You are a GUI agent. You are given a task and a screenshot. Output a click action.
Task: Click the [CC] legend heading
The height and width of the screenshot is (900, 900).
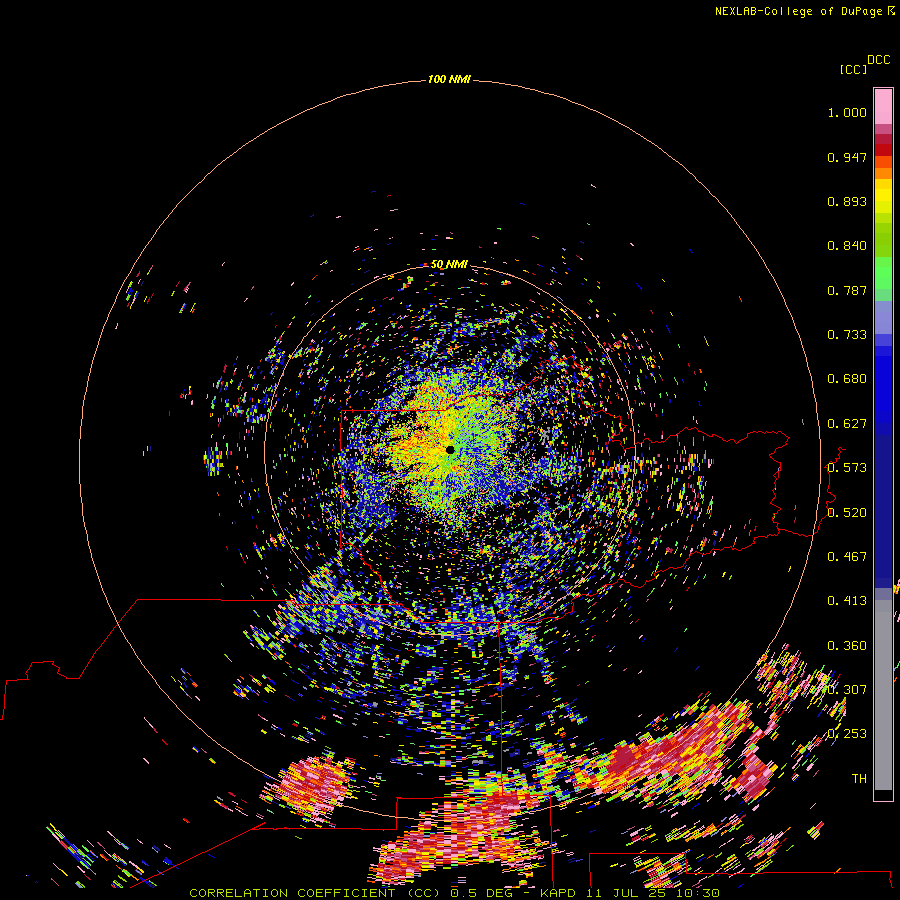(853, 69)
